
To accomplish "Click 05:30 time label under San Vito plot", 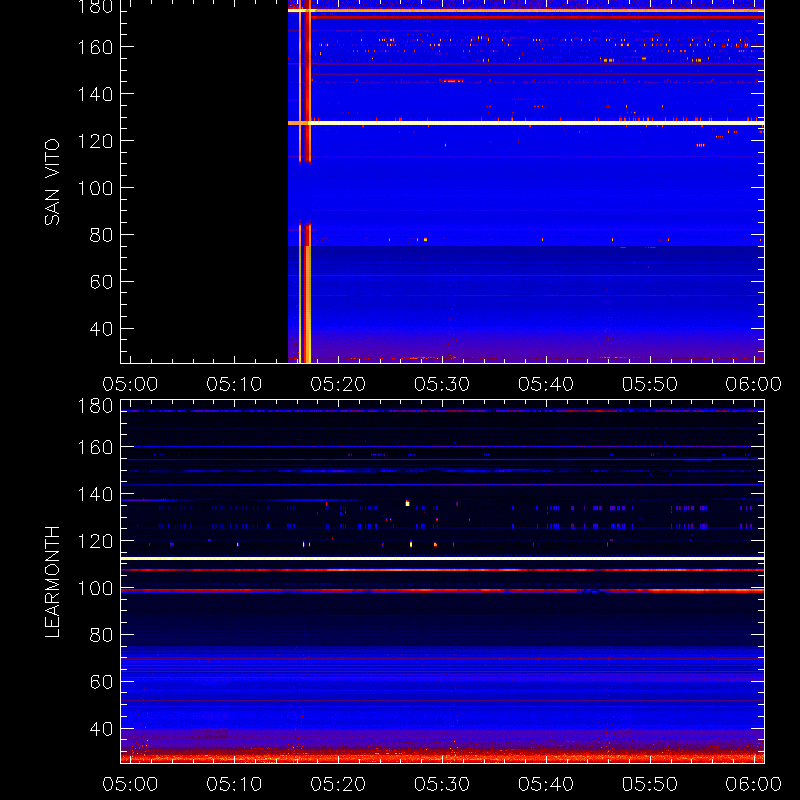I will 442,384.
